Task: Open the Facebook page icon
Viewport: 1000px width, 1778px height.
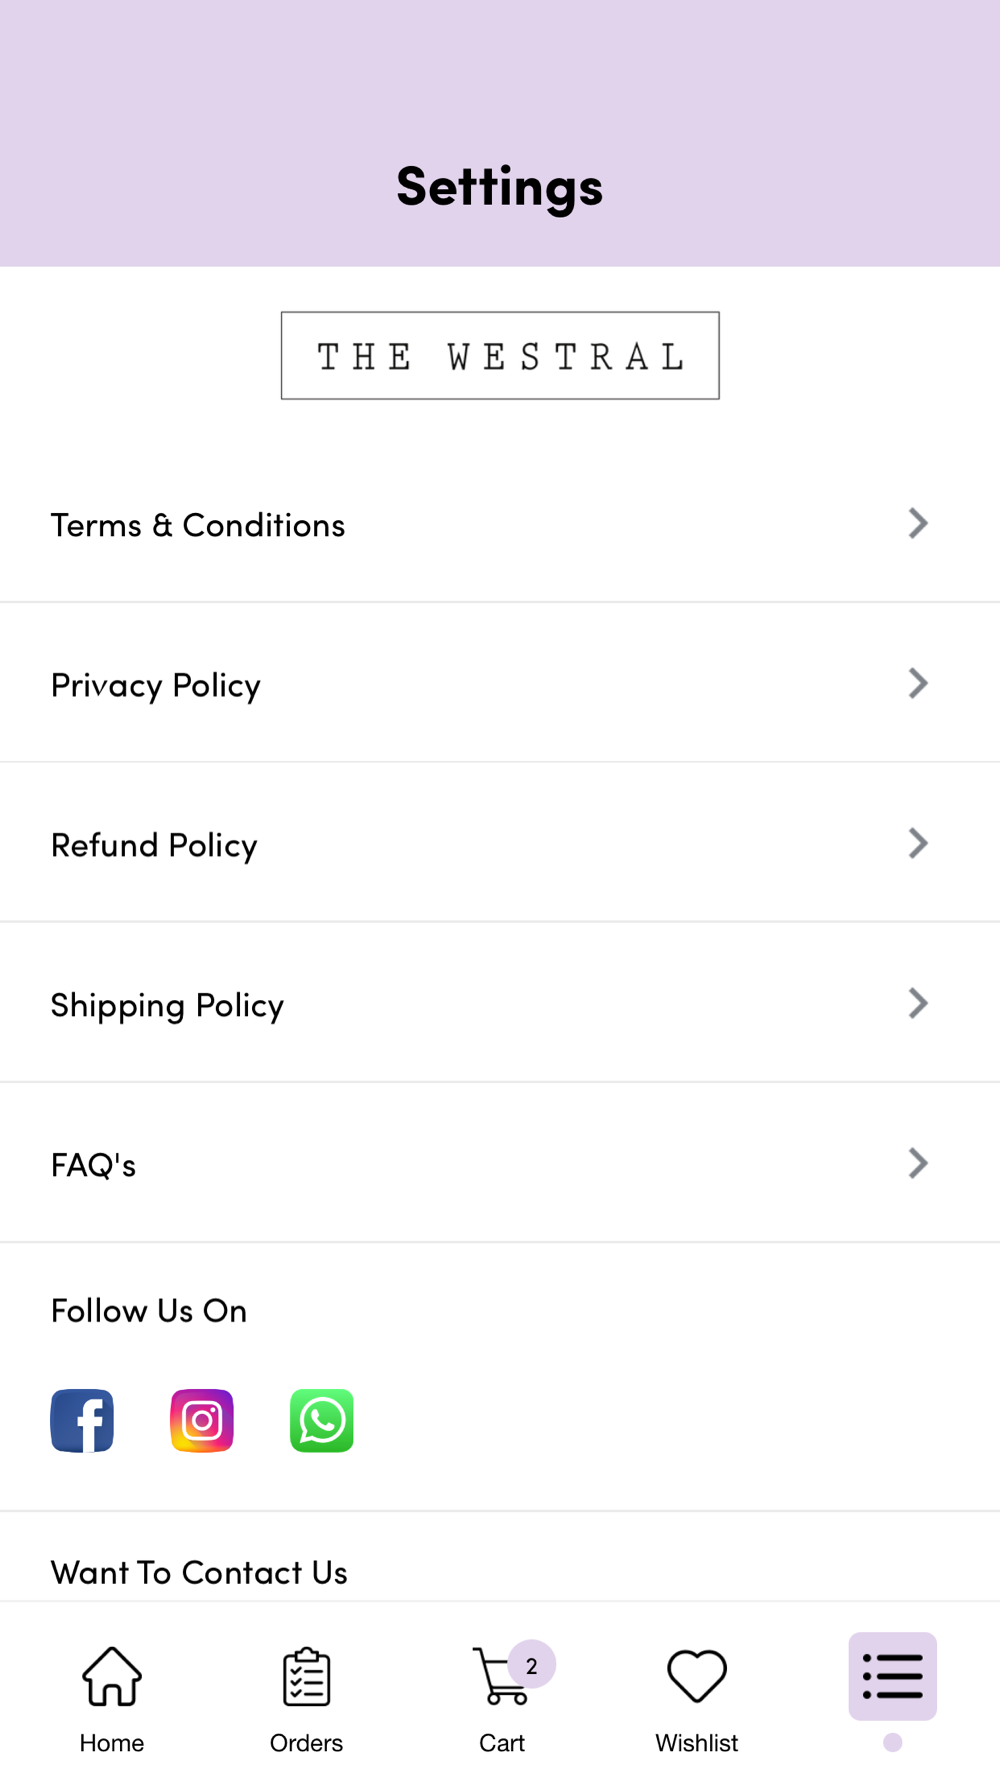Action: tap(82, 1420)
